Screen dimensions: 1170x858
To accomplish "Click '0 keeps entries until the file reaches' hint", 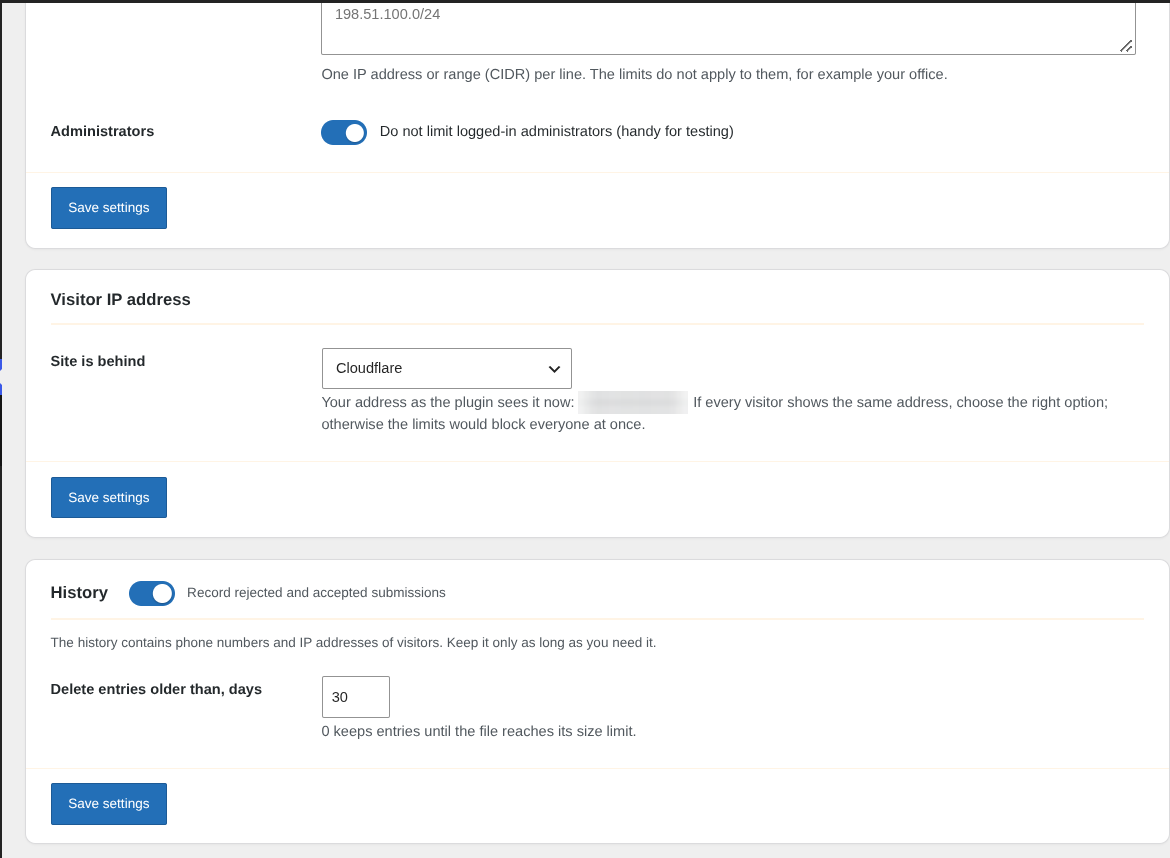I will point(479,731).
